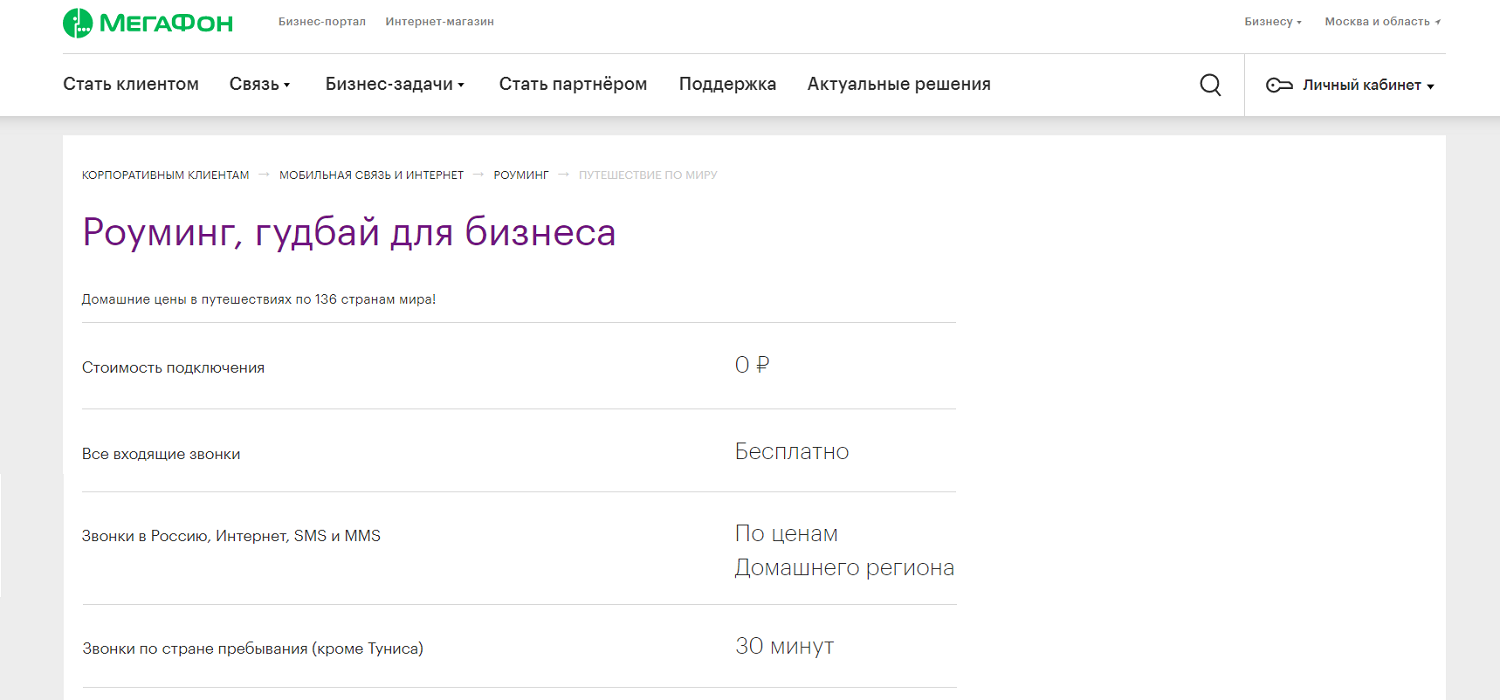Viewport: 1500px width, 700px height.
Task: Click Звонки по стране пребывания (кроме Туниса)
Action: (253, 649)
